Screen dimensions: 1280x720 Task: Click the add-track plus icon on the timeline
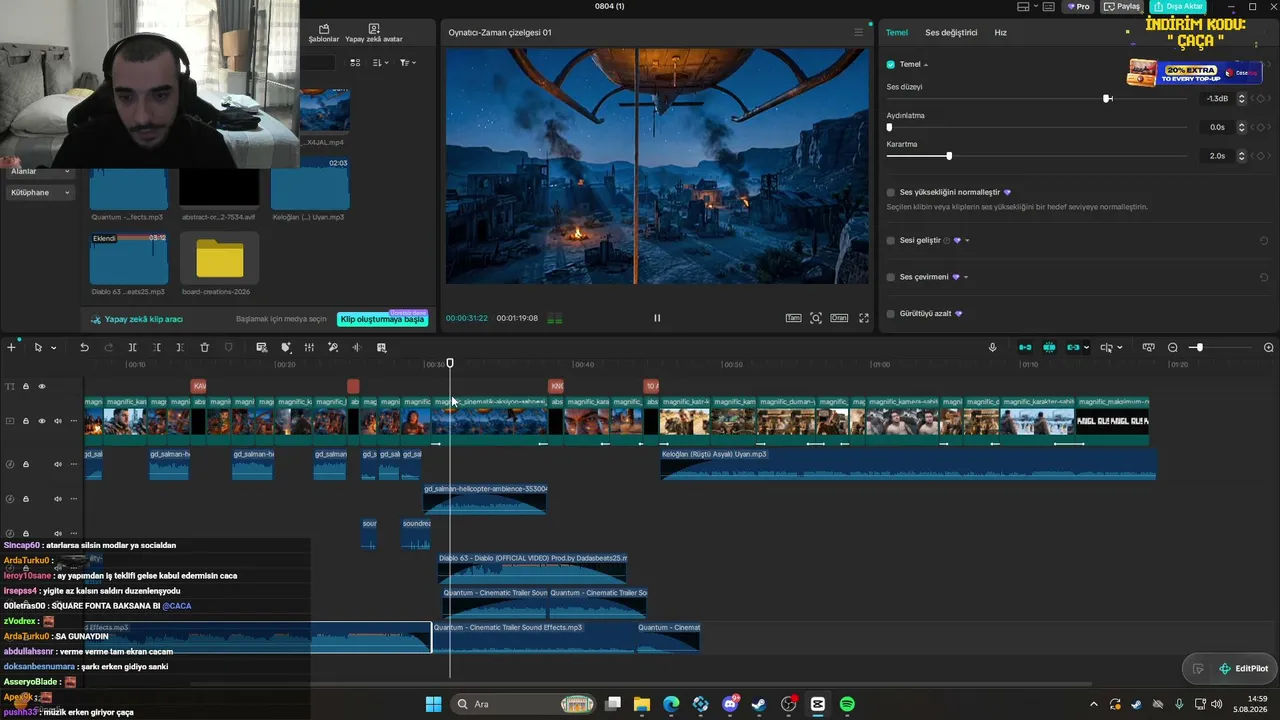tap(11, 347)
